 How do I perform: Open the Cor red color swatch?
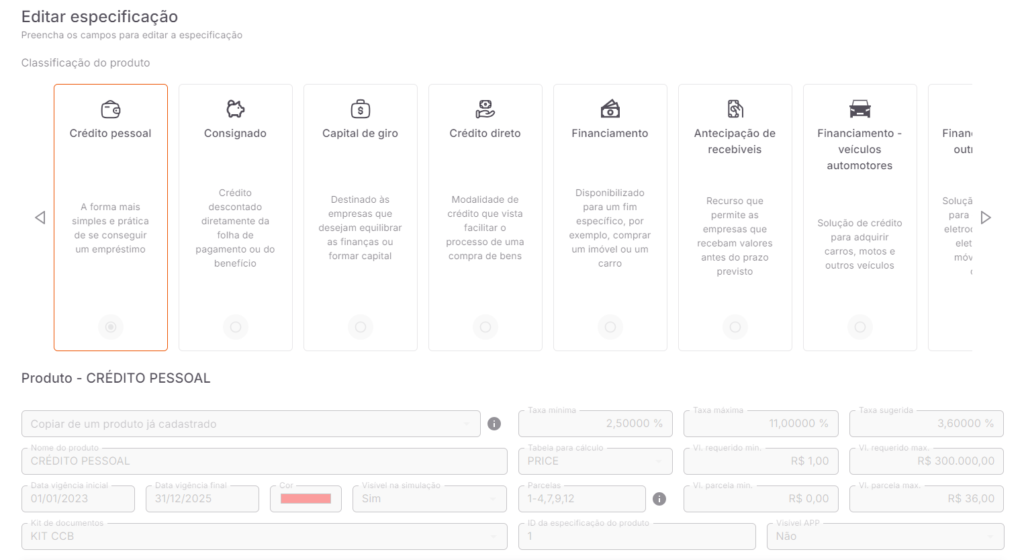coord(306,499)
